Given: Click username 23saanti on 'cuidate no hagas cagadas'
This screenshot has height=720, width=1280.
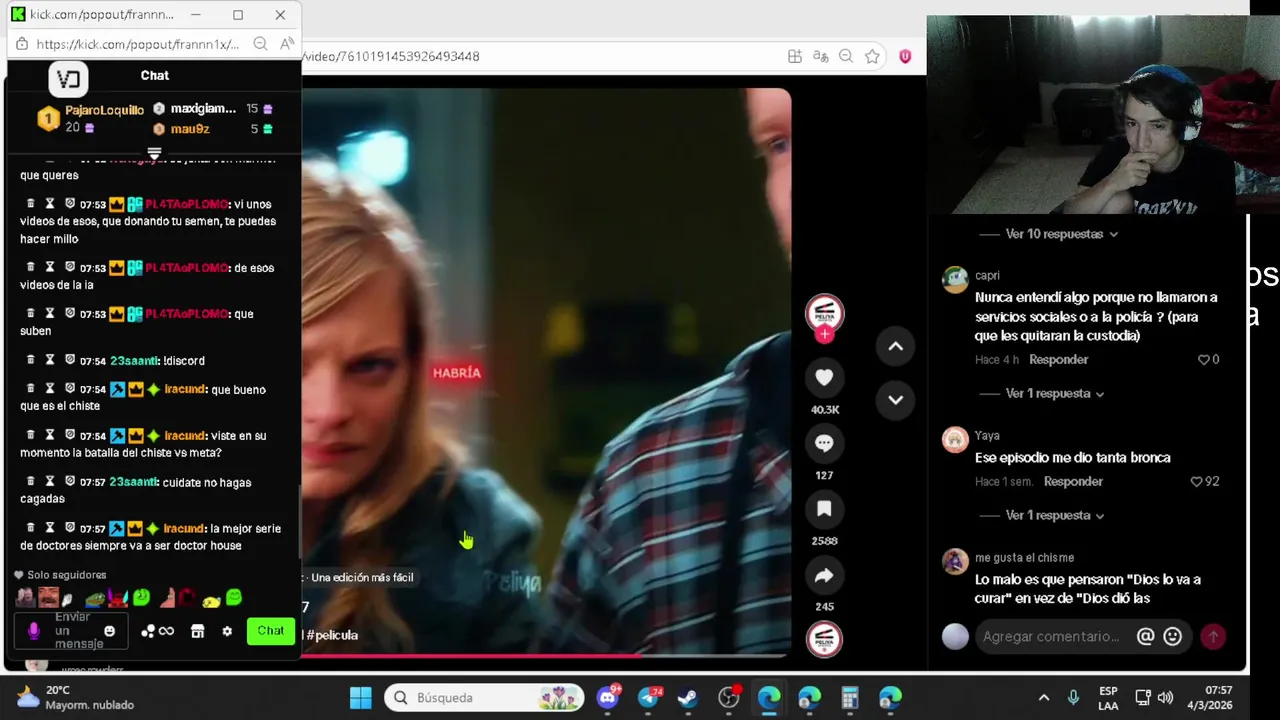Looking at the screenshot, I should pyautogui.click(x=134, y=482).
